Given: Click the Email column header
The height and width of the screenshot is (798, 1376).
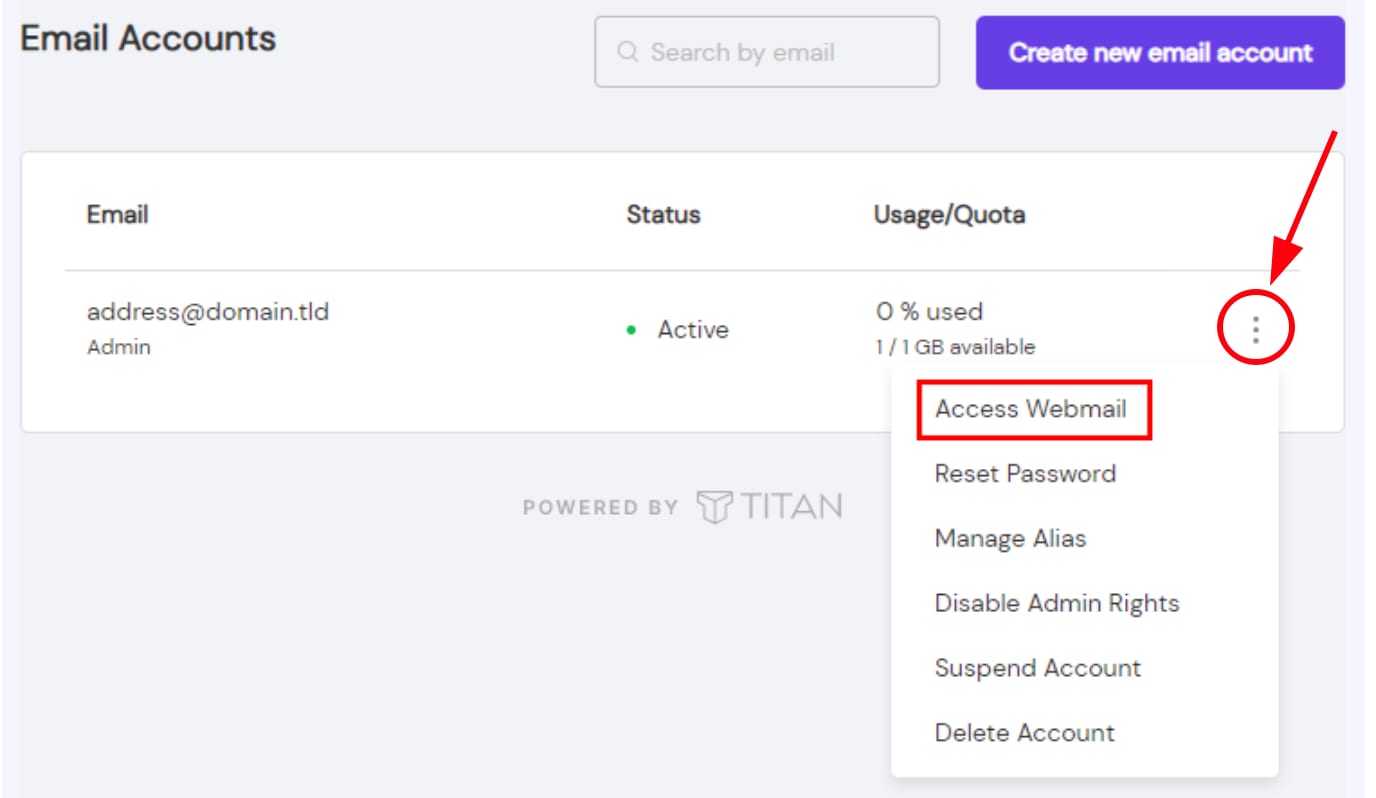Looking at the screenshot, I should tap(117, 213).
